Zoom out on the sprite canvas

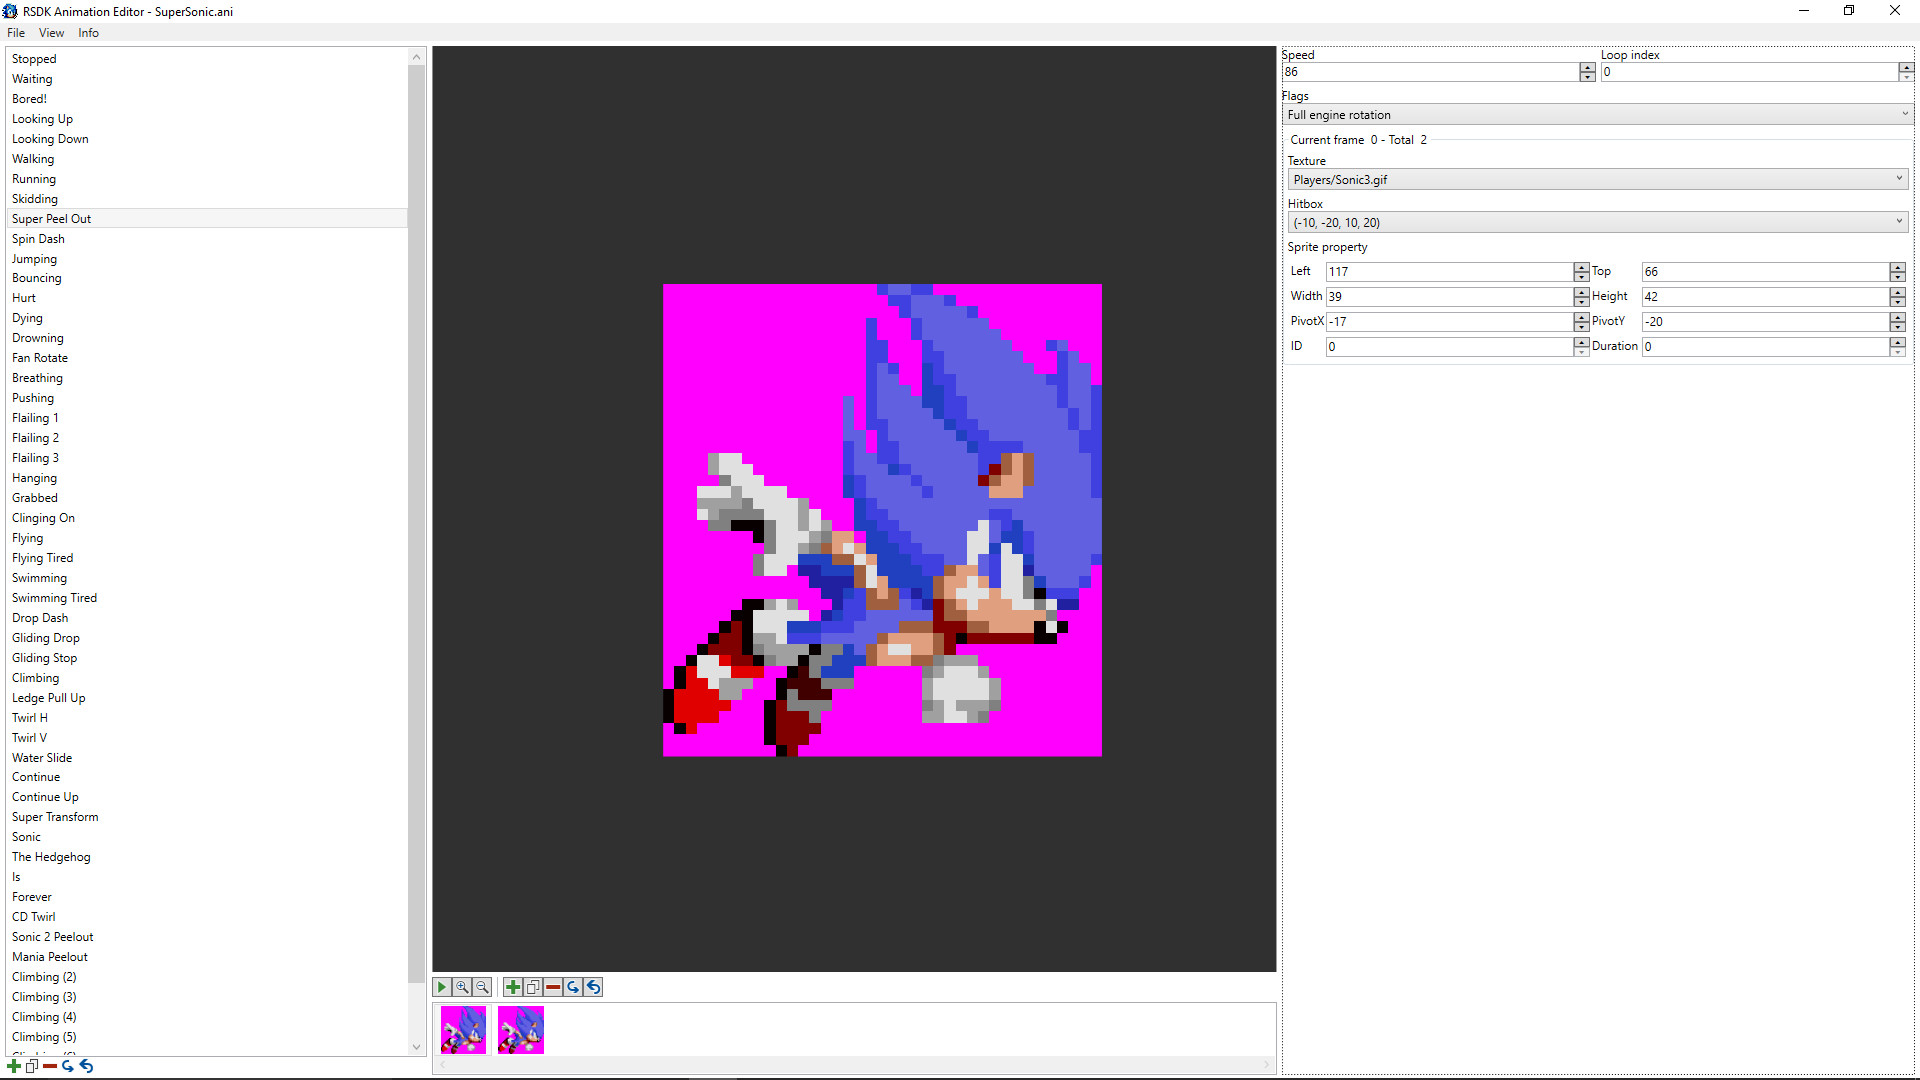tap(482, 987)
